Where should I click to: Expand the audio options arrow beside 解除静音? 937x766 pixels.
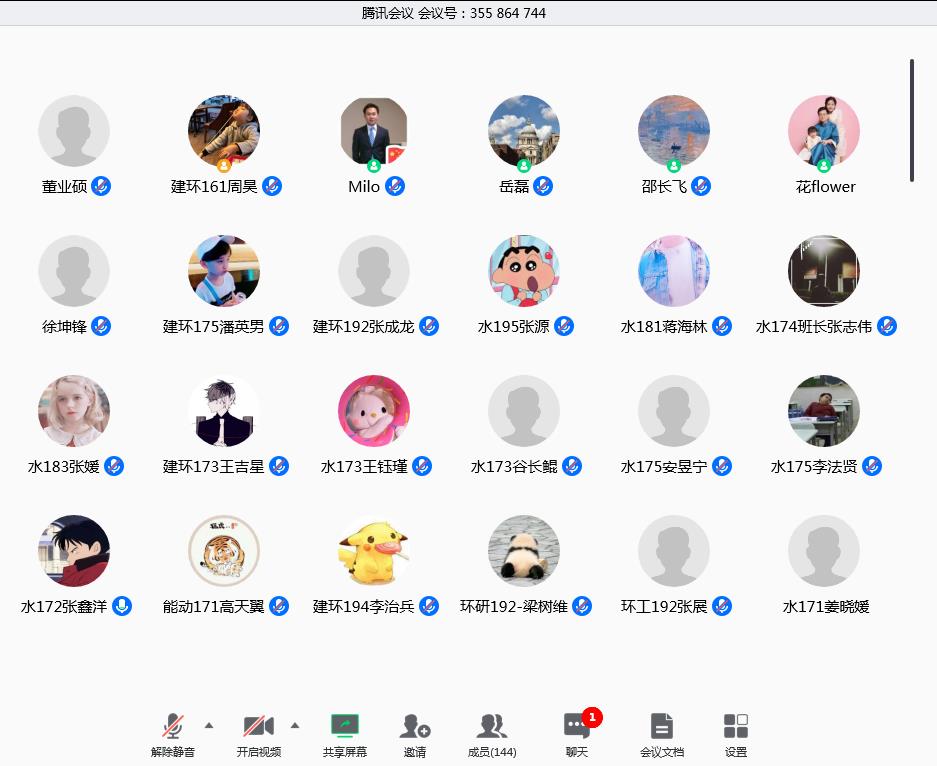pos(209,725)
